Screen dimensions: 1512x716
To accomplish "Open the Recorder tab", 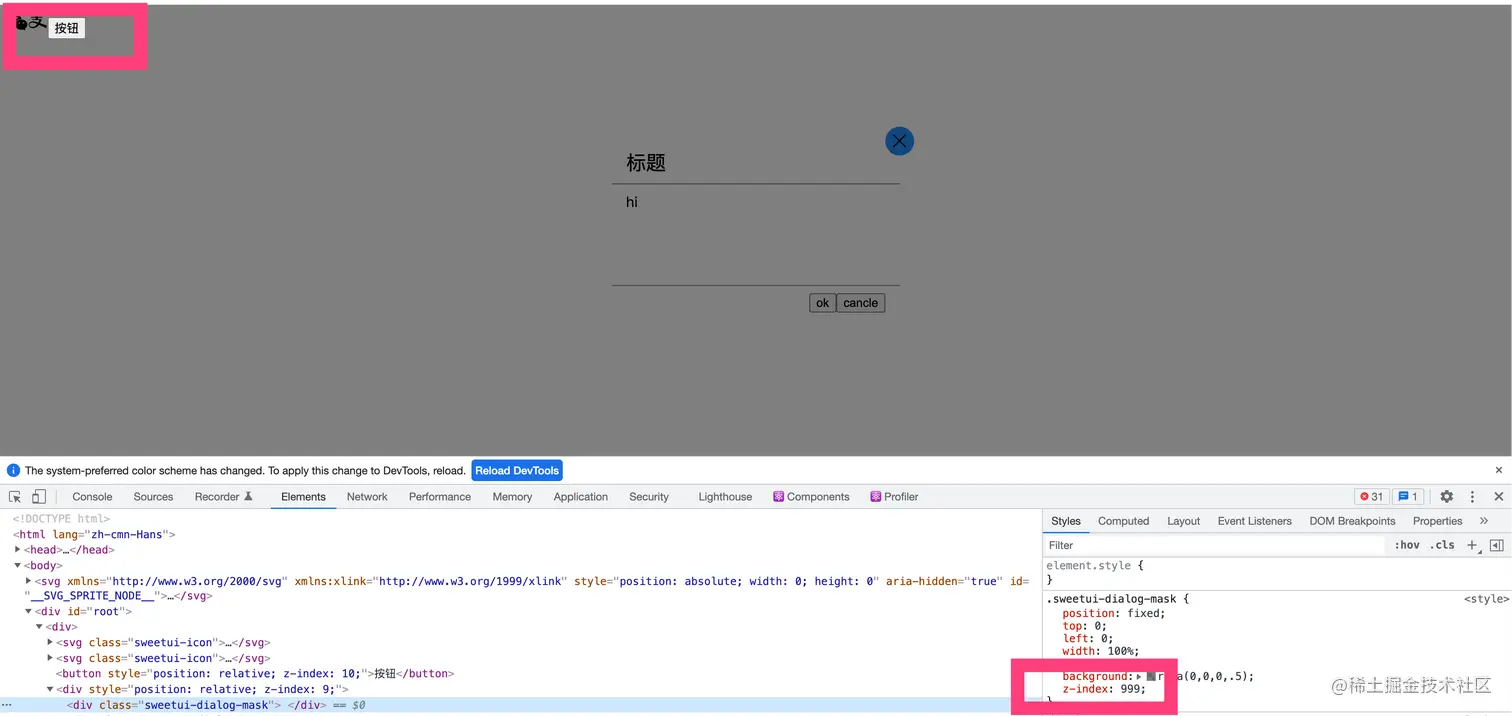I will tap(224, 497).
